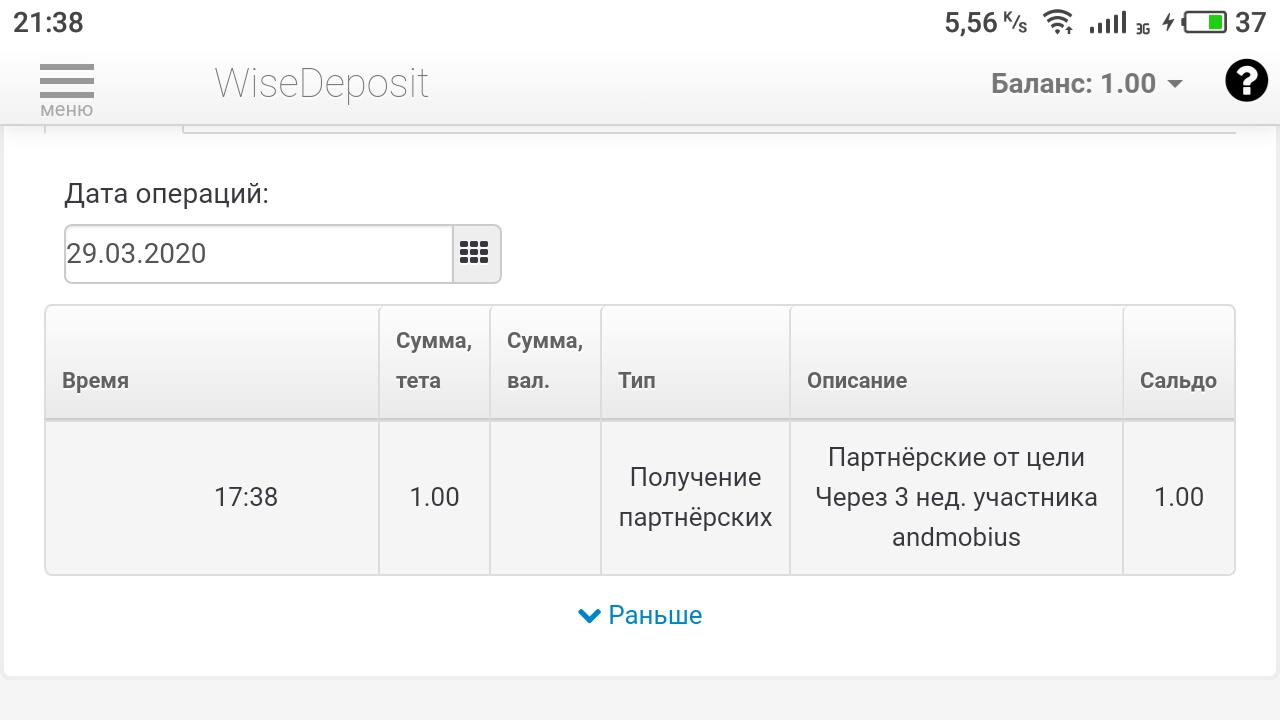Click the Сумма, вал. column header
The height and width of the screenshot is (720, 1280).
(545, 362)
